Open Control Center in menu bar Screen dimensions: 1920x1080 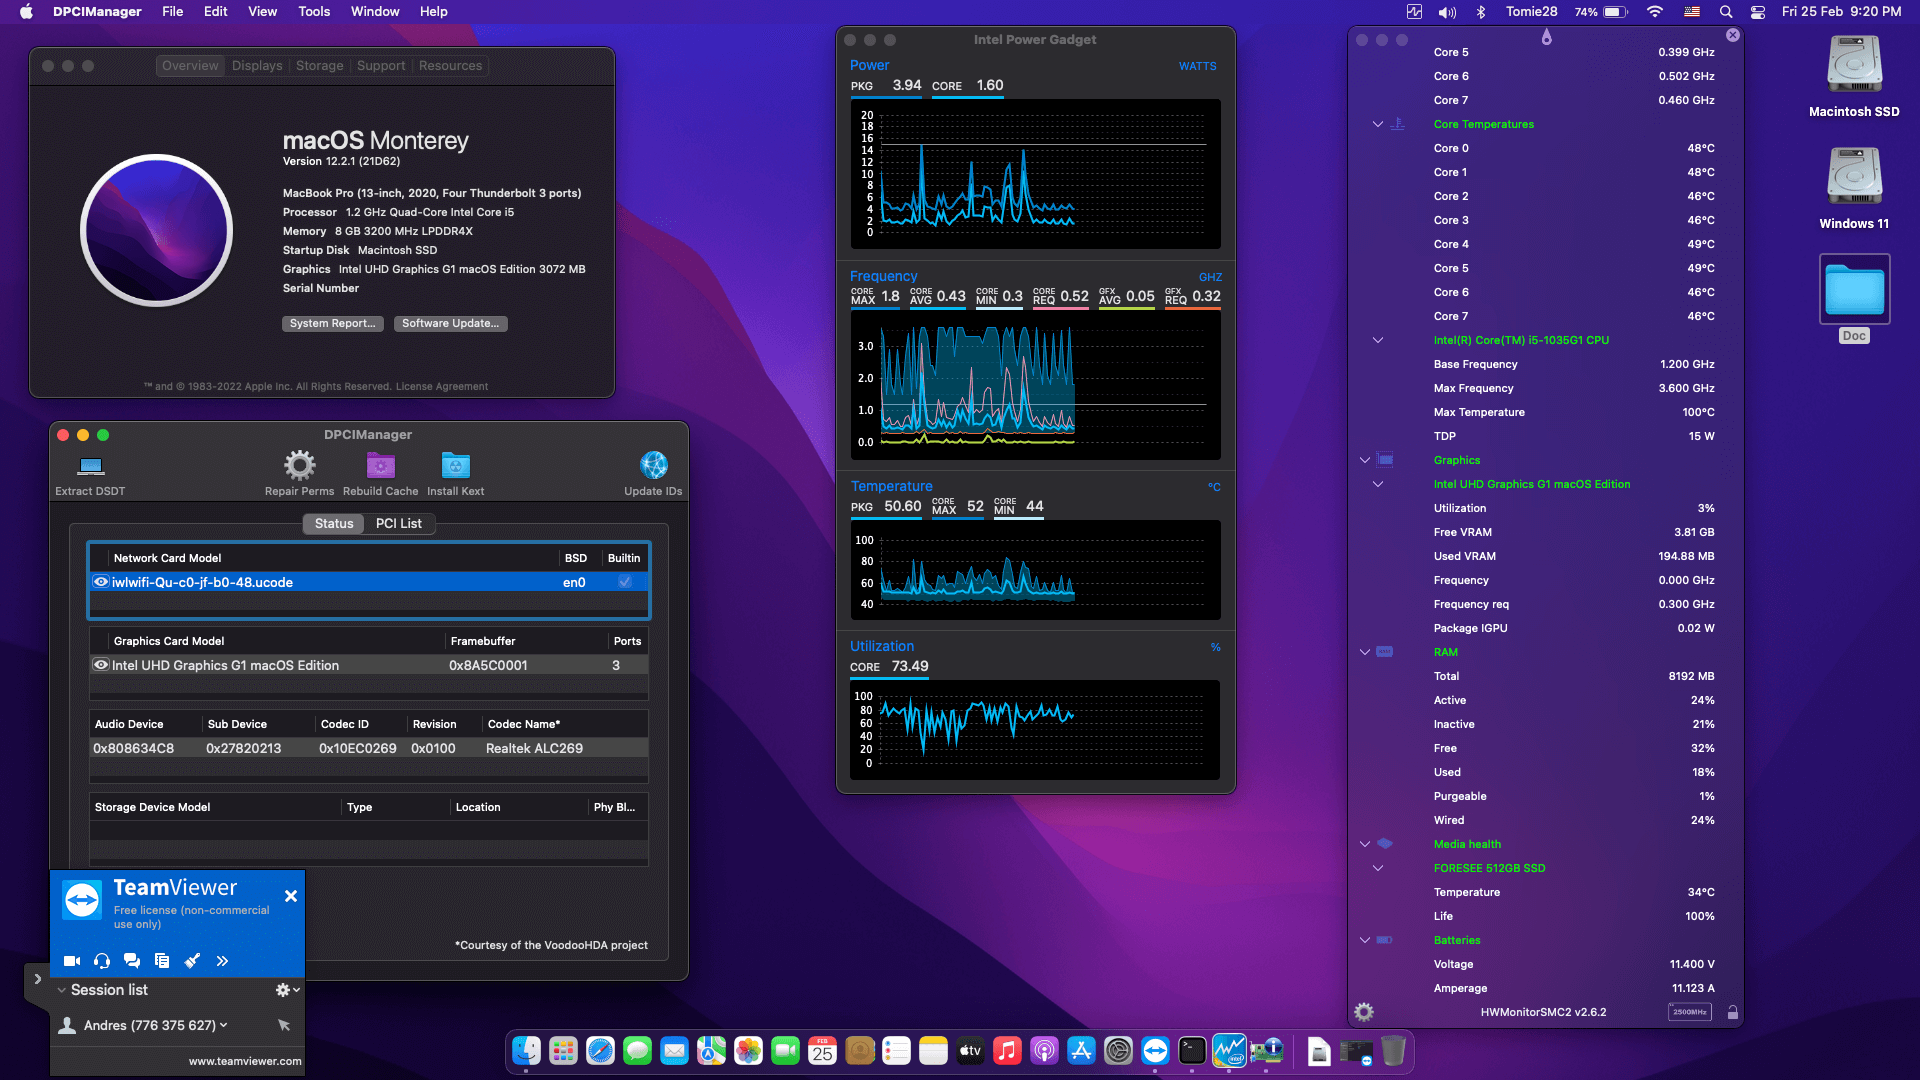click(1758, 12)
